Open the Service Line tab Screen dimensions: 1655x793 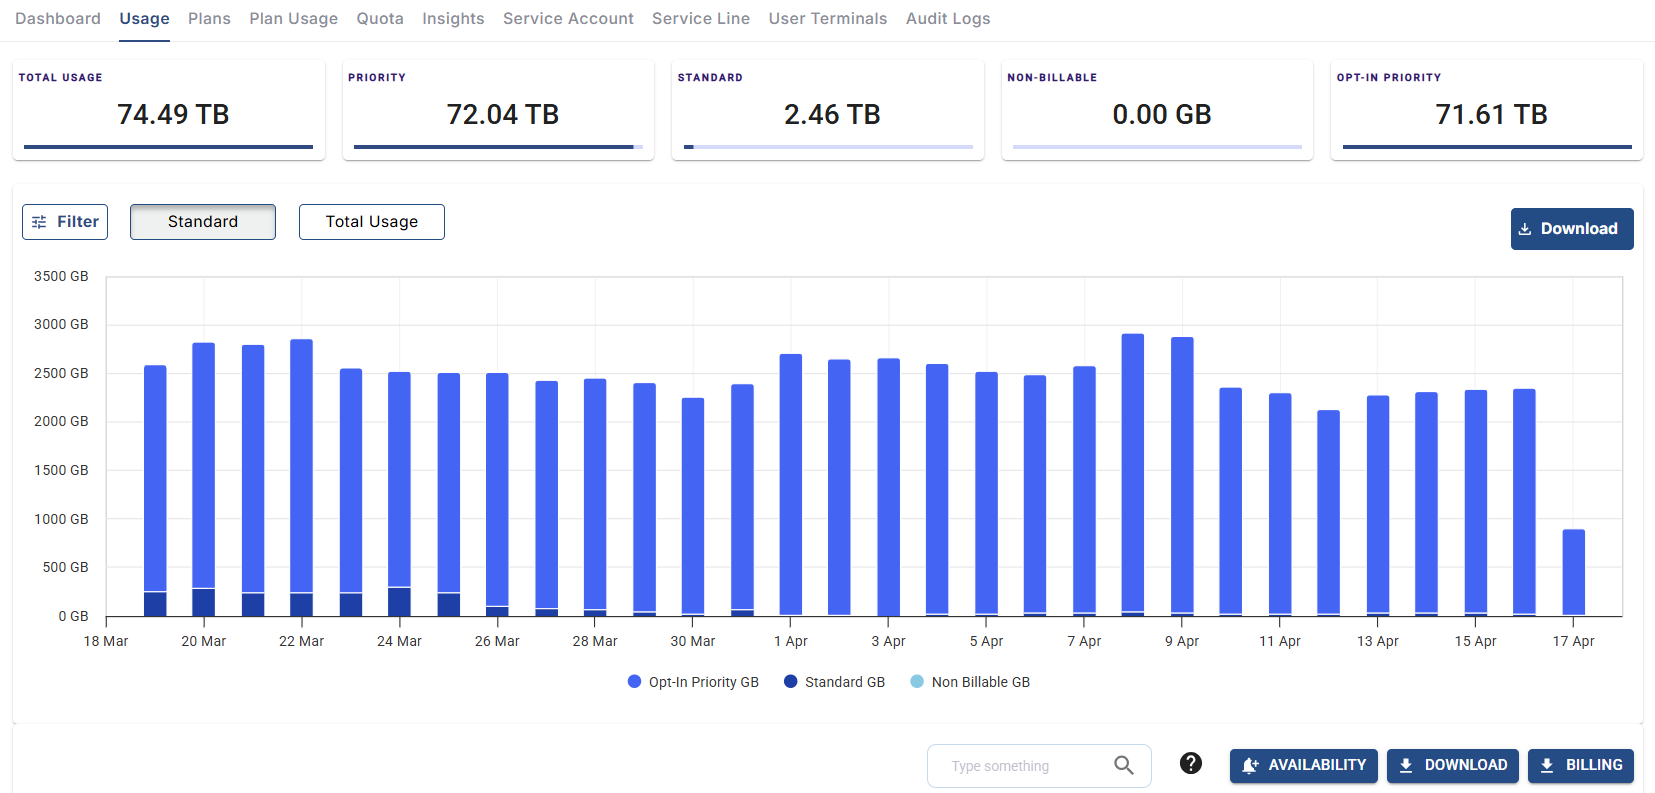[x=700, y=18]
